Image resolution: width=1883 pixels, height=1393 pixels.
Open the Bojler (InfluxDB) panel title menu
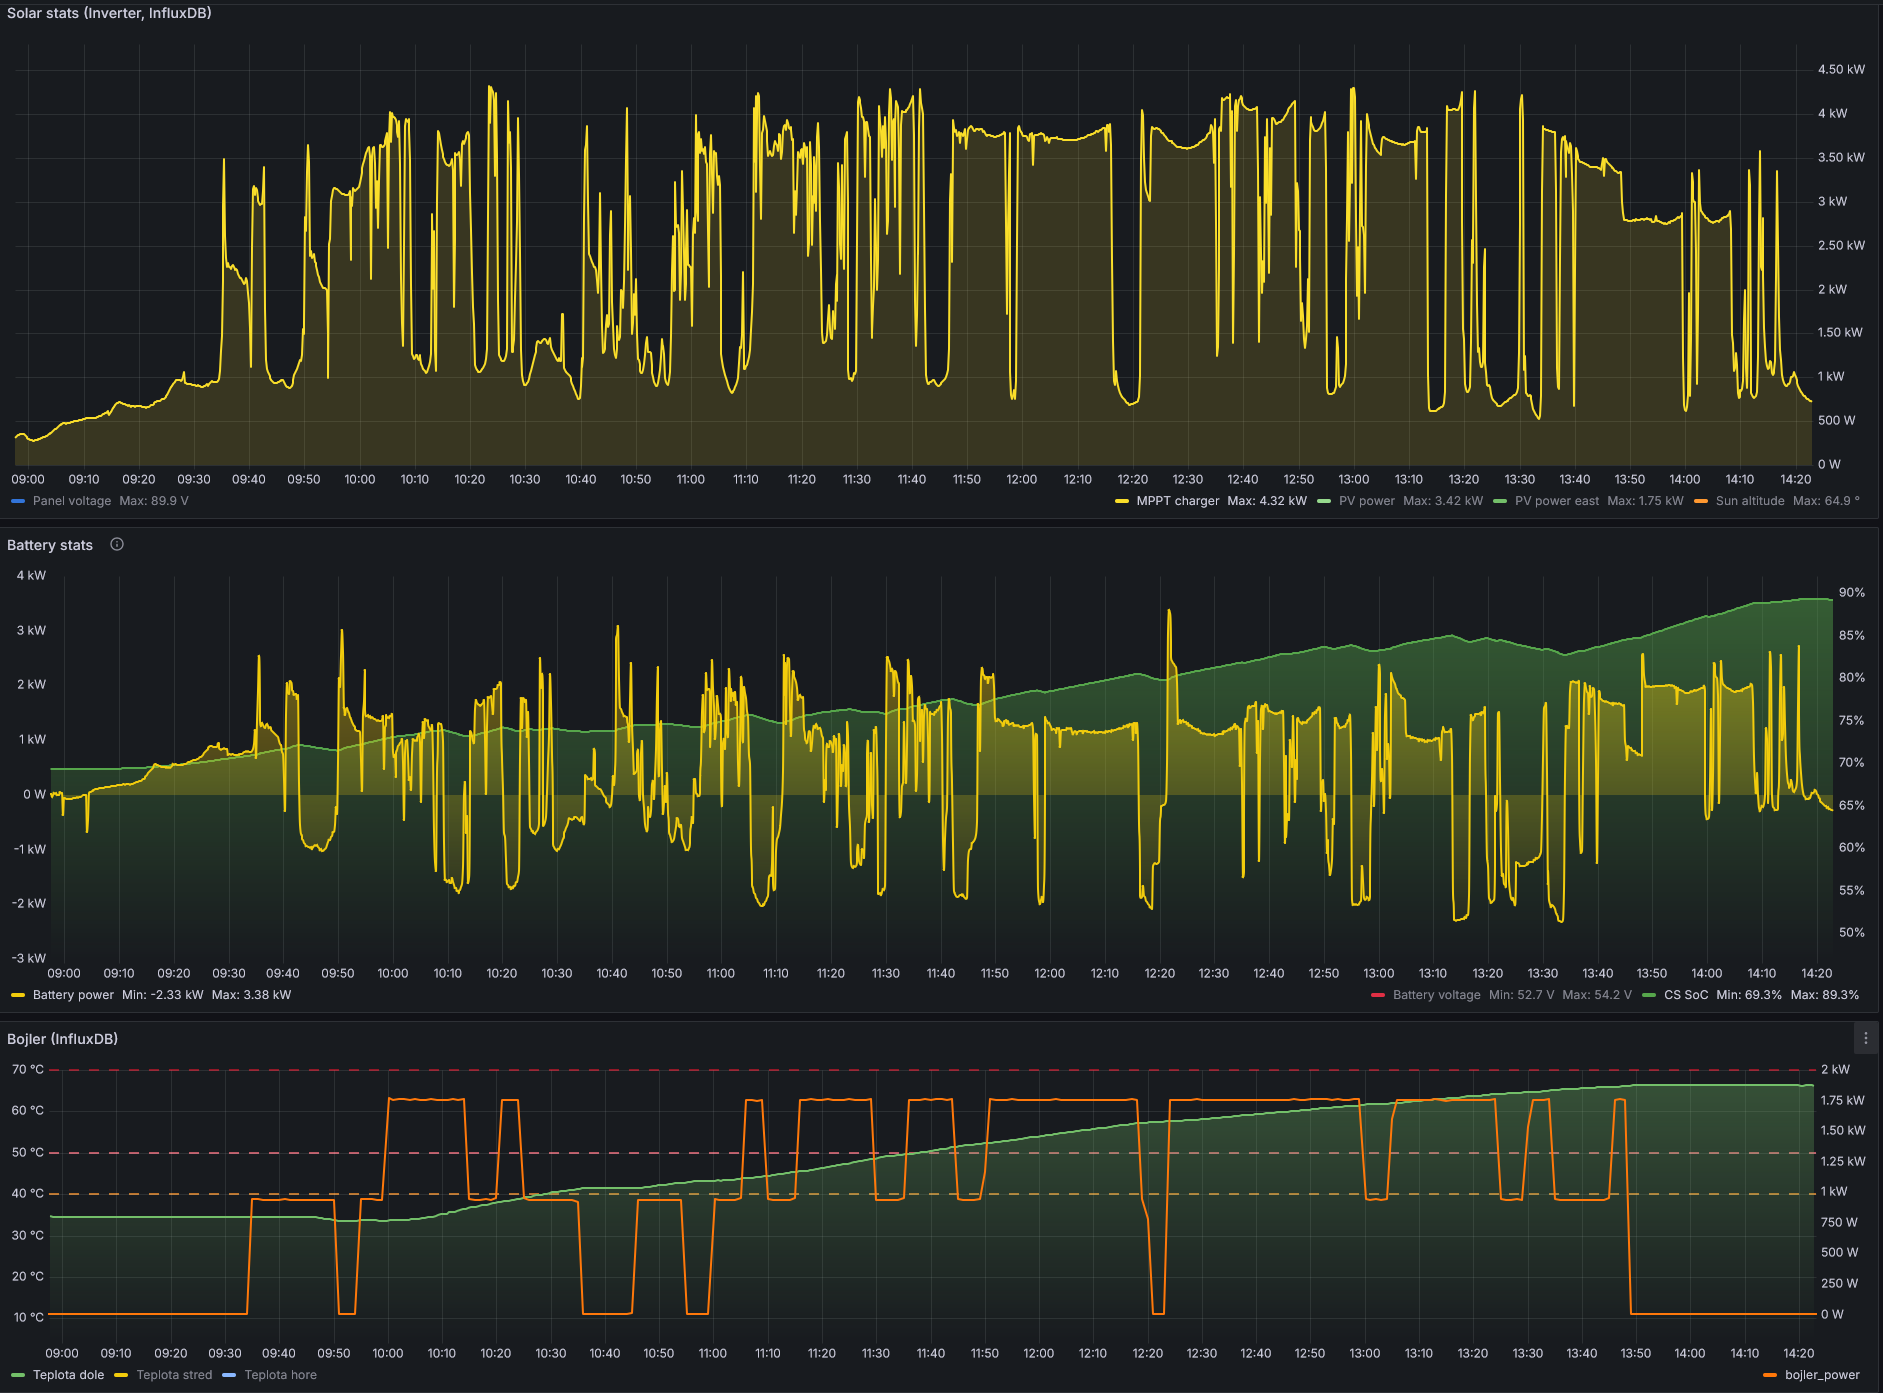coord(62,1039)
